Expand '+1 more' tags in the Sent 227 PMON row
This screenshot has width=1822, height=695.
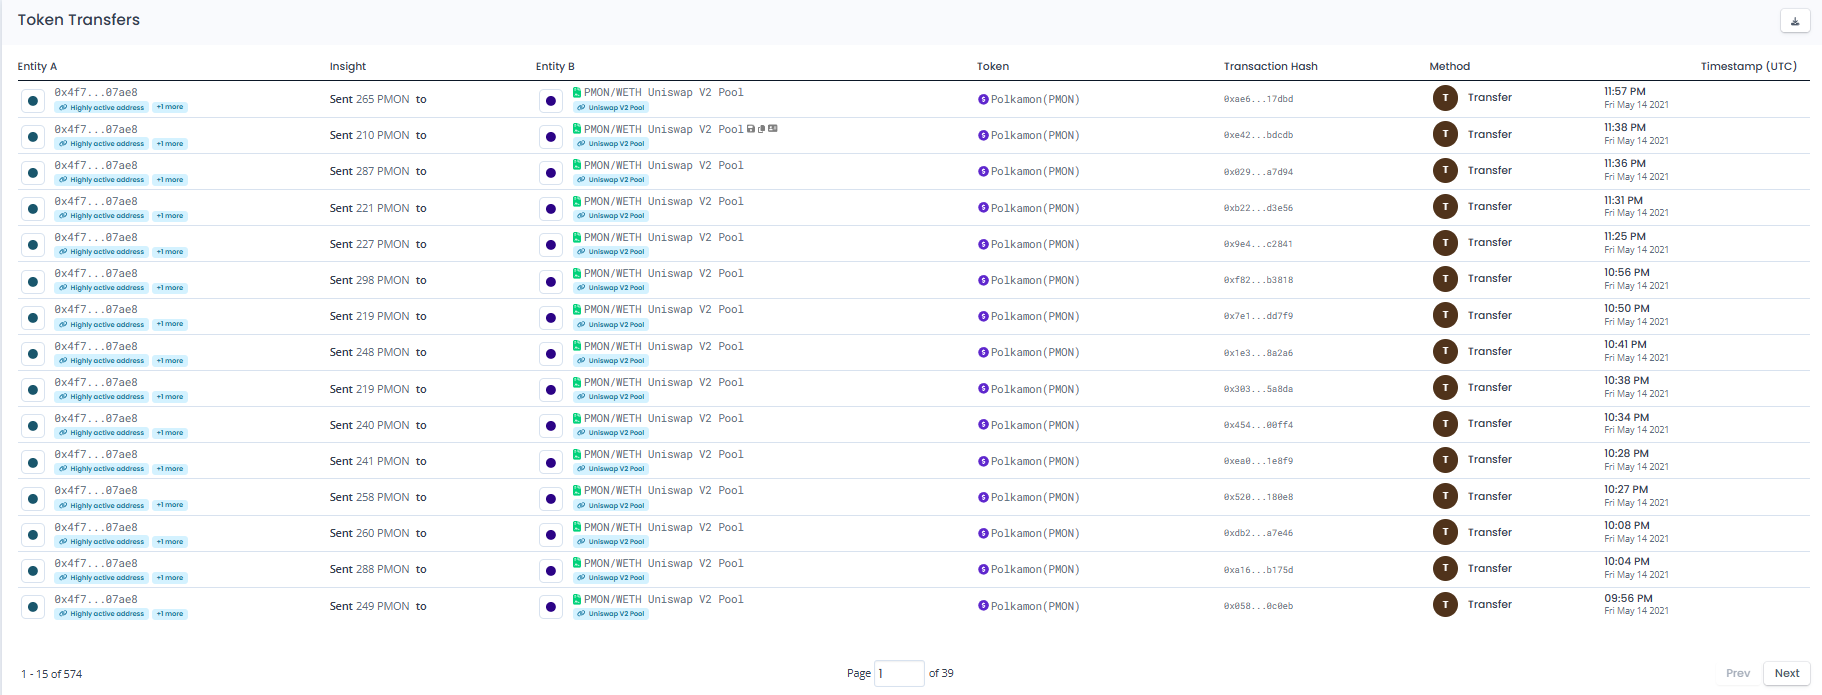[x=170, y=252]
